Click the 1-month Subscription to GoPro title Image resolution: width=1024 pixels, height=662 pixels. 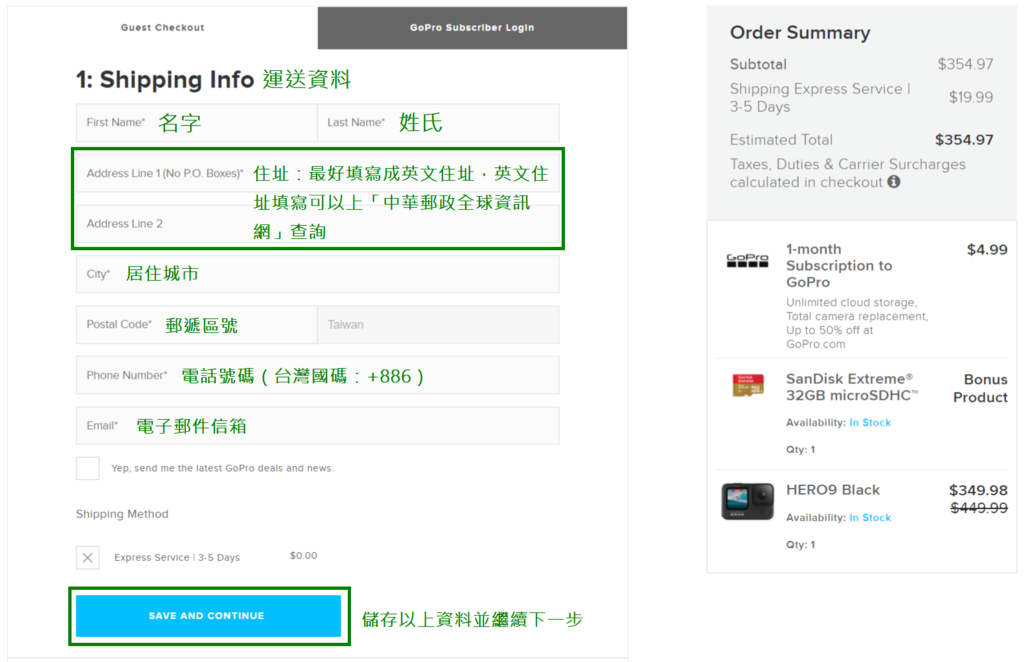pyautogui.click(x=839, y=266)
